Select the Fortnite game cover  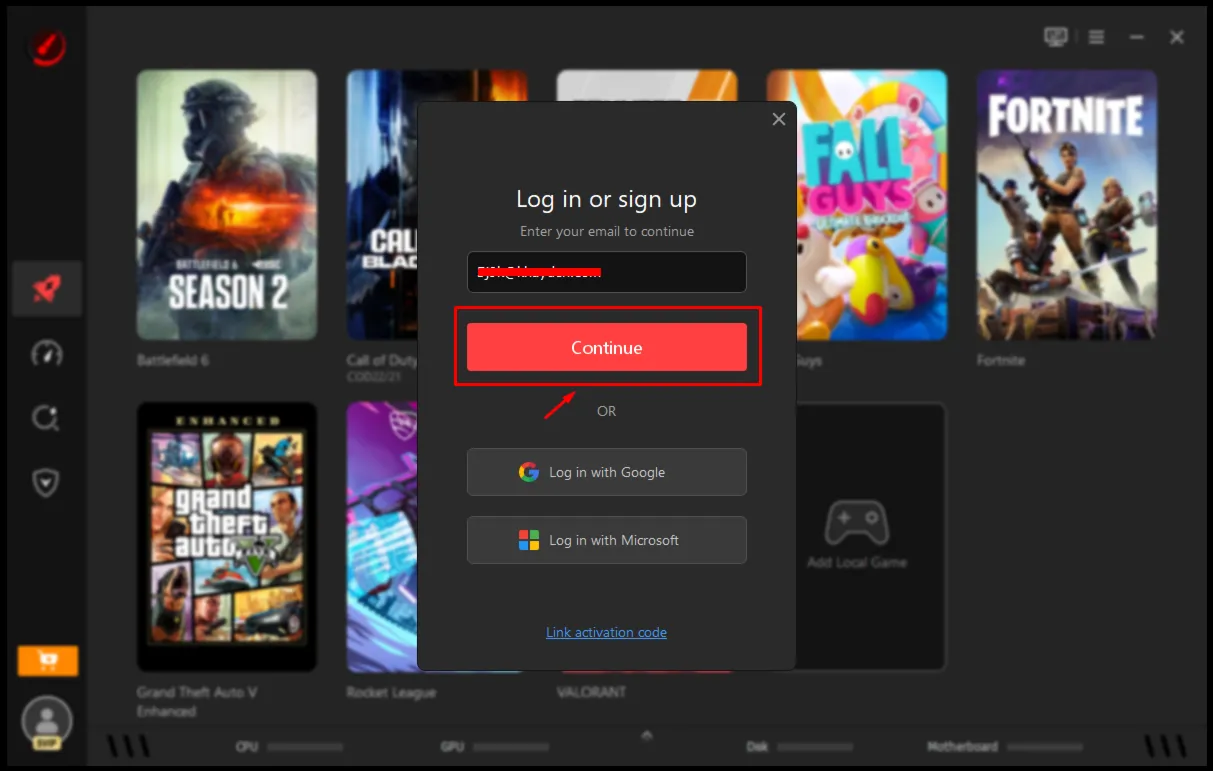(x=1067, y=205)
